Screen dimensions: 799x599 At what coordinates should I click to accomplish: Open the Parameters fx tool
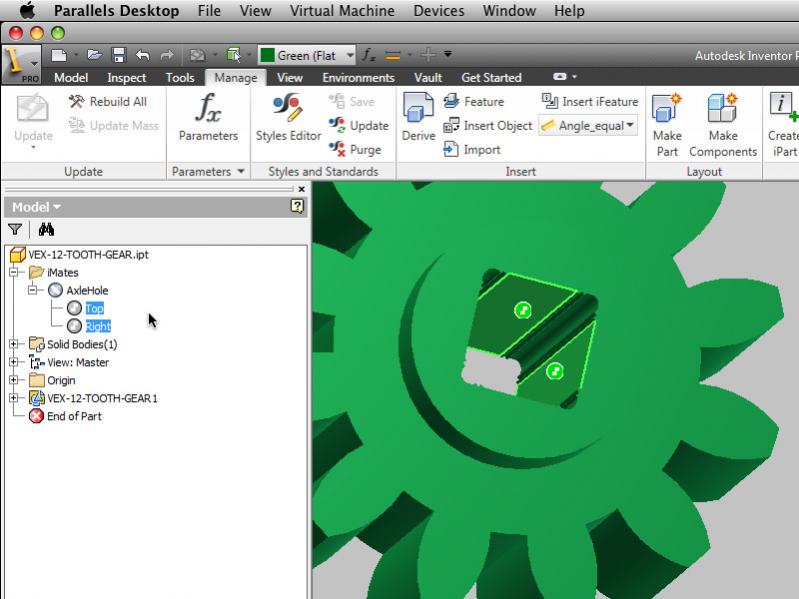208,117
